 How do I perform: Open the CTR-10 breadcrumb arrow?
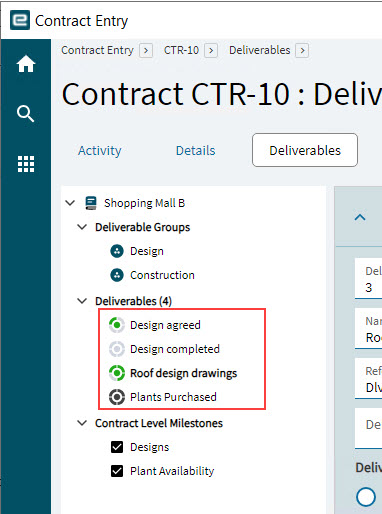click(211, 50)
